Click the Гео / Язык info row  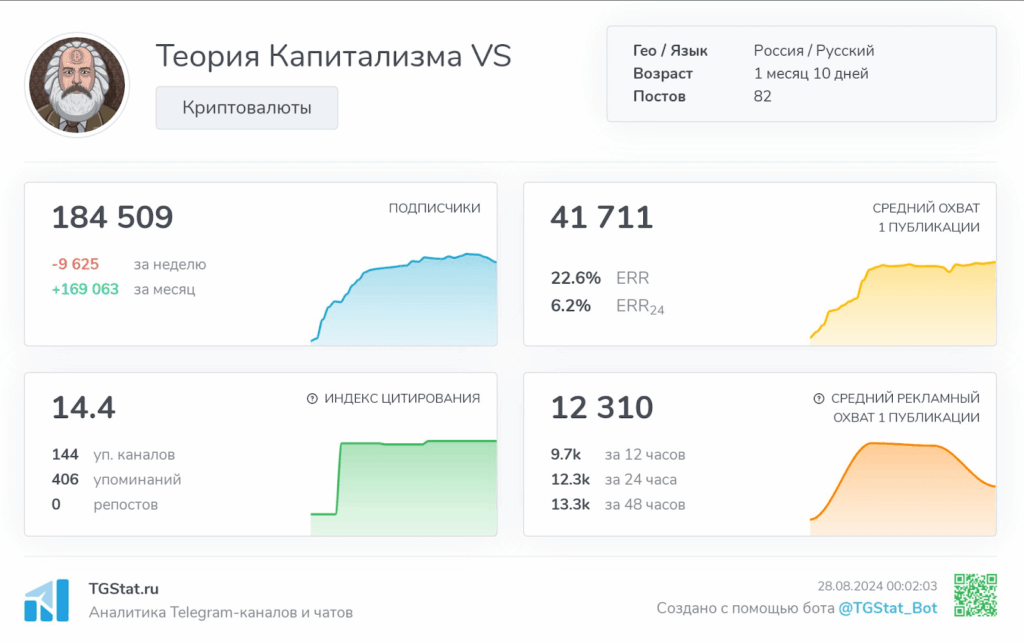[x=753, y=50]
